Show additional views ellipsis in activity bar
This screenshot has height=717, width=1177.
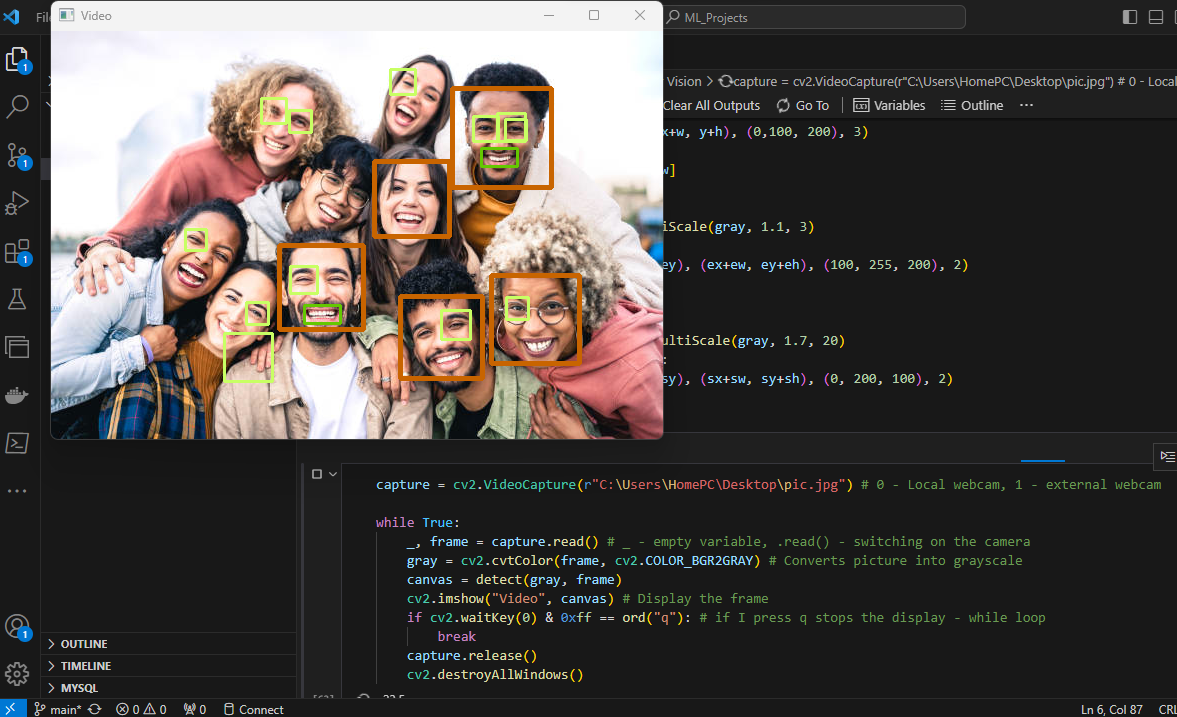[17, 491]
